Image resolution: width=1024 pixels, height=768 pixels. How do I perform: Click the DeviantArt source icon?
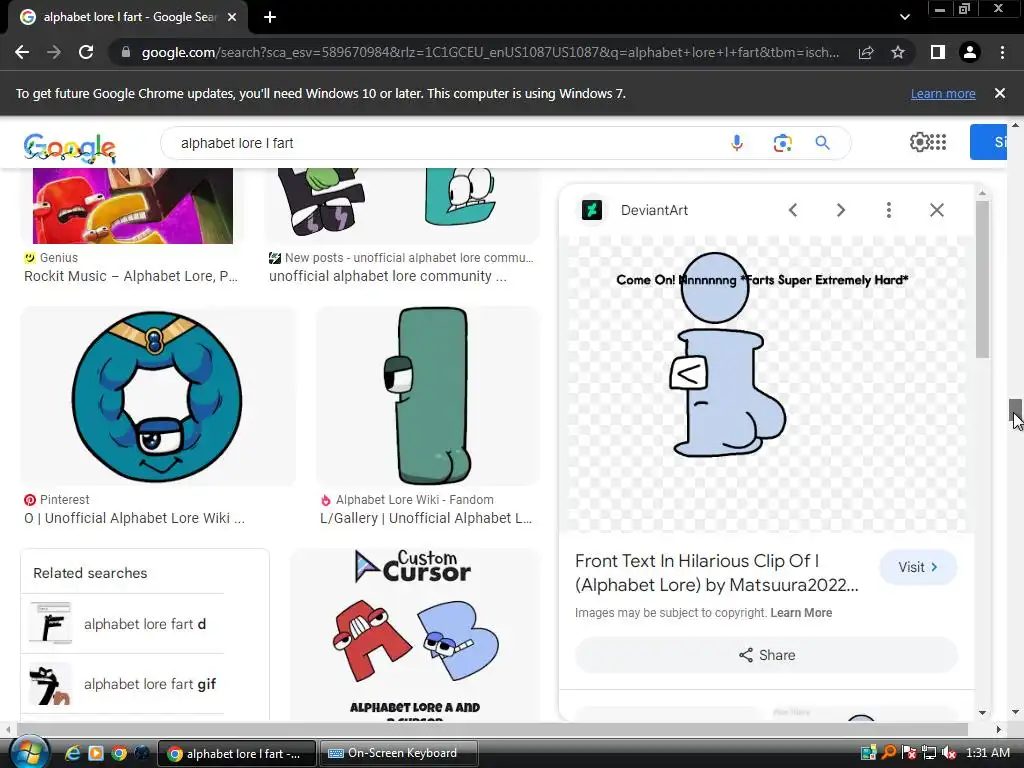tap(592, 210)
